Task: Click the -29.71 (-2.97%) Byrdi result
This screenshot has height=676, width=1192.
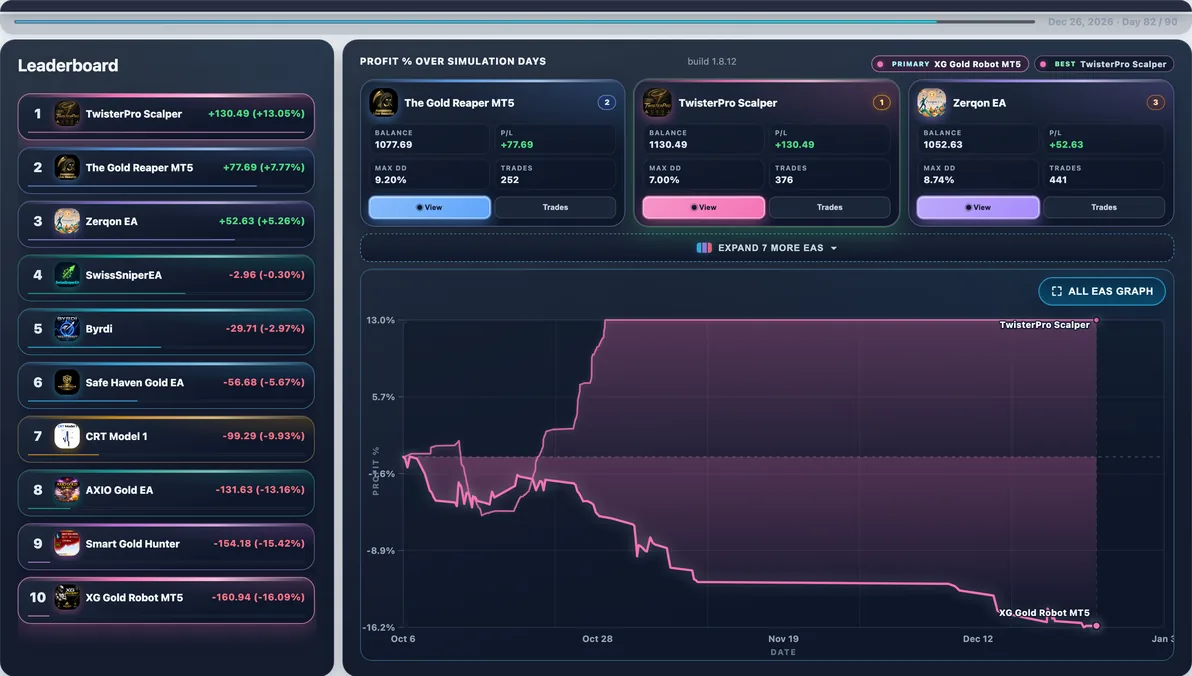Action: (x=265, y=328)
